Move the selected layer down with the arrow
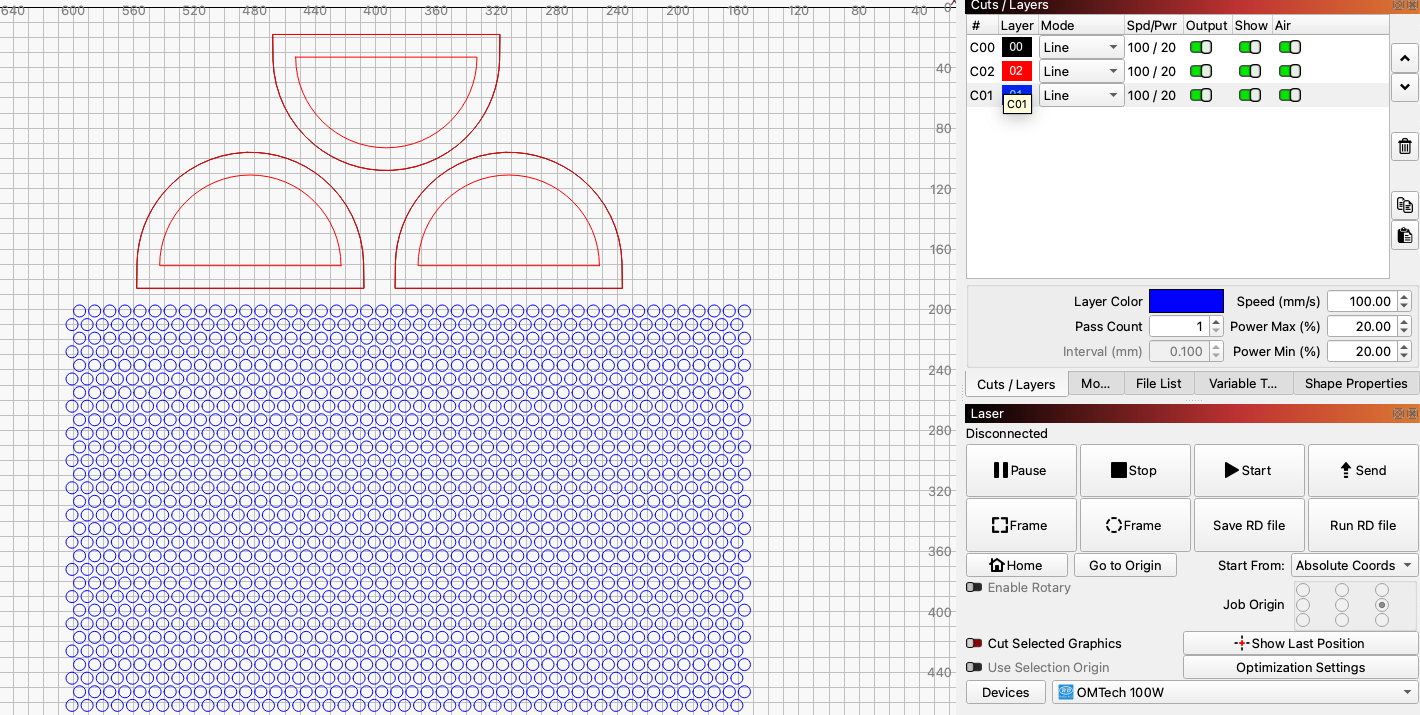Screen dimensions: 1420x715 pyautogui.click(x=1404, y=87)
